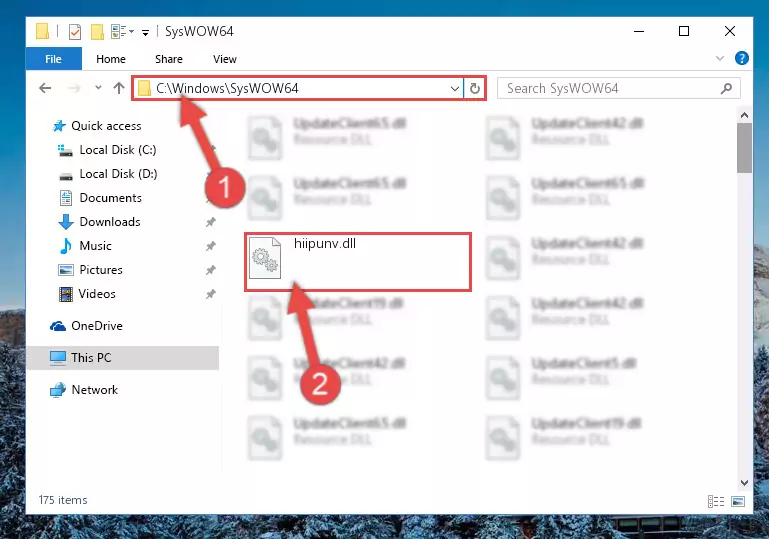Minimize the SysWOW64 window

639,31
